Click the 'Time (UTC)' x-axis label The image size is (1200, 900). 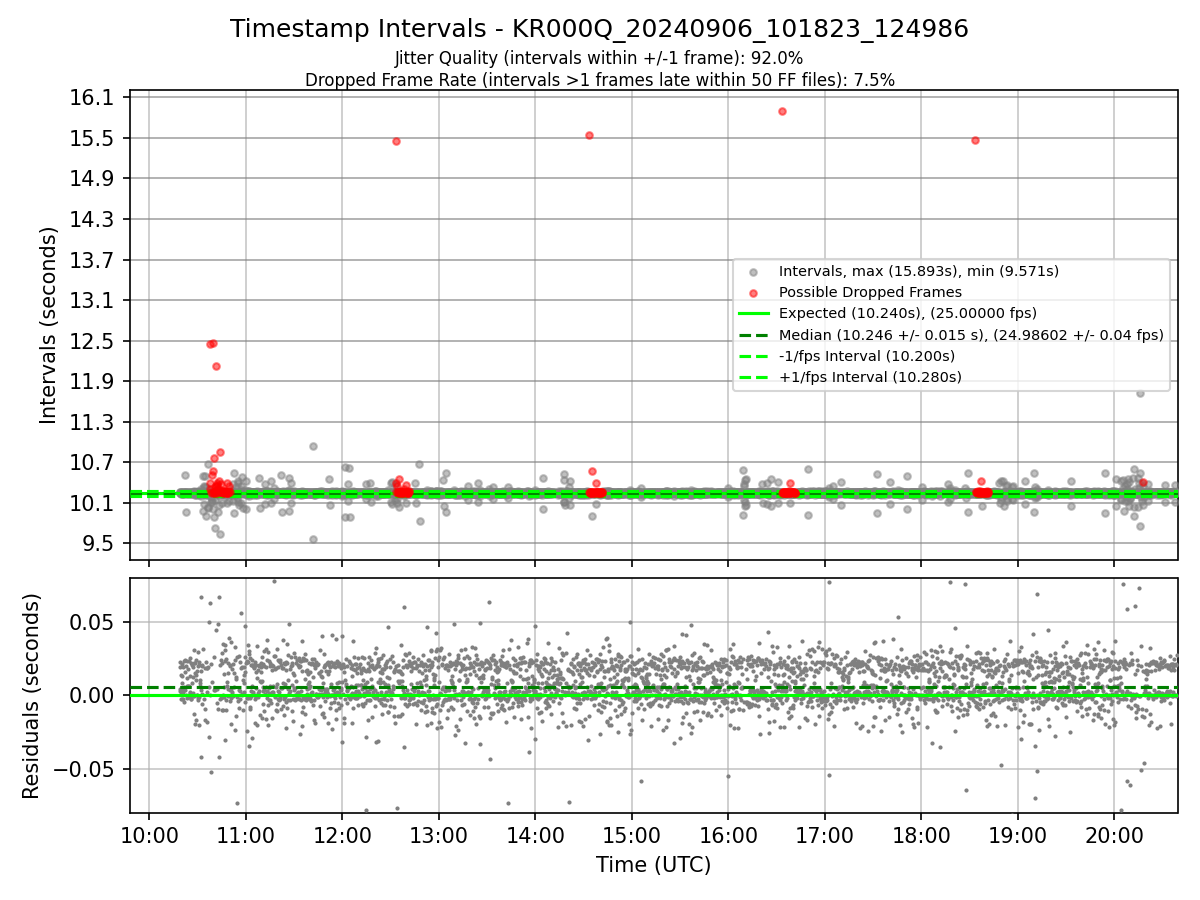653,865
